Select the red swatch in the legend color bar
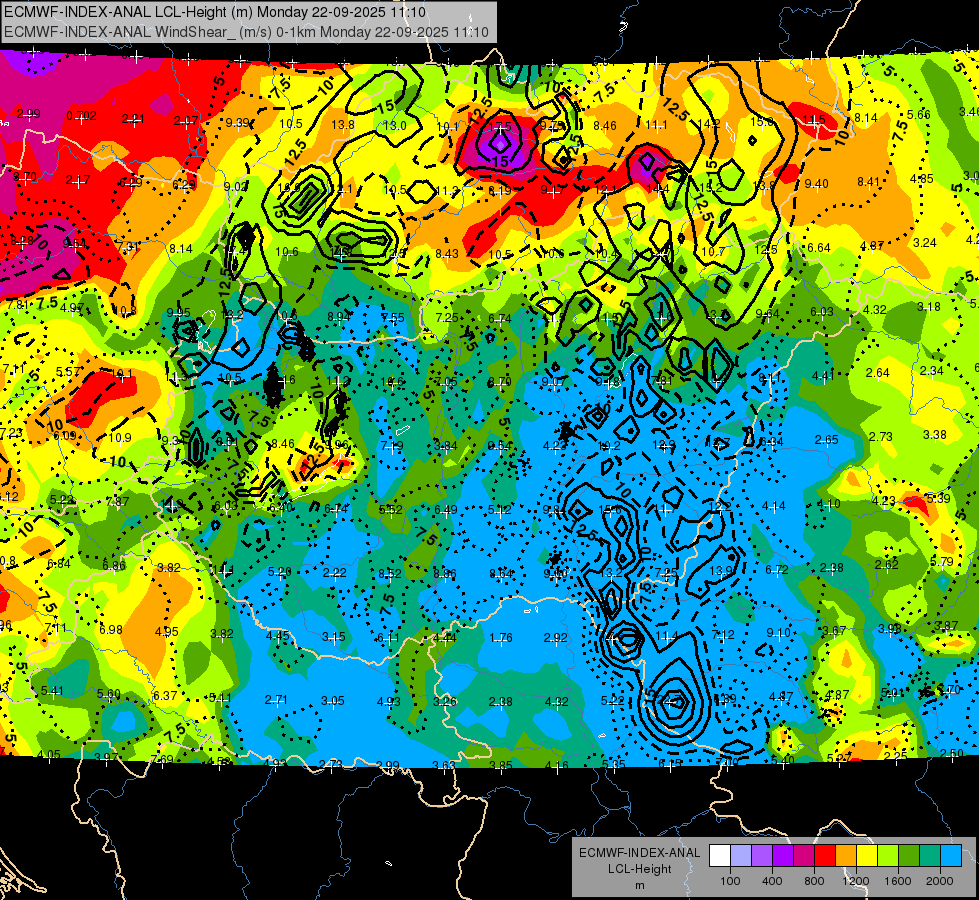This screenshot has height=900, width=979. [825, 856]
